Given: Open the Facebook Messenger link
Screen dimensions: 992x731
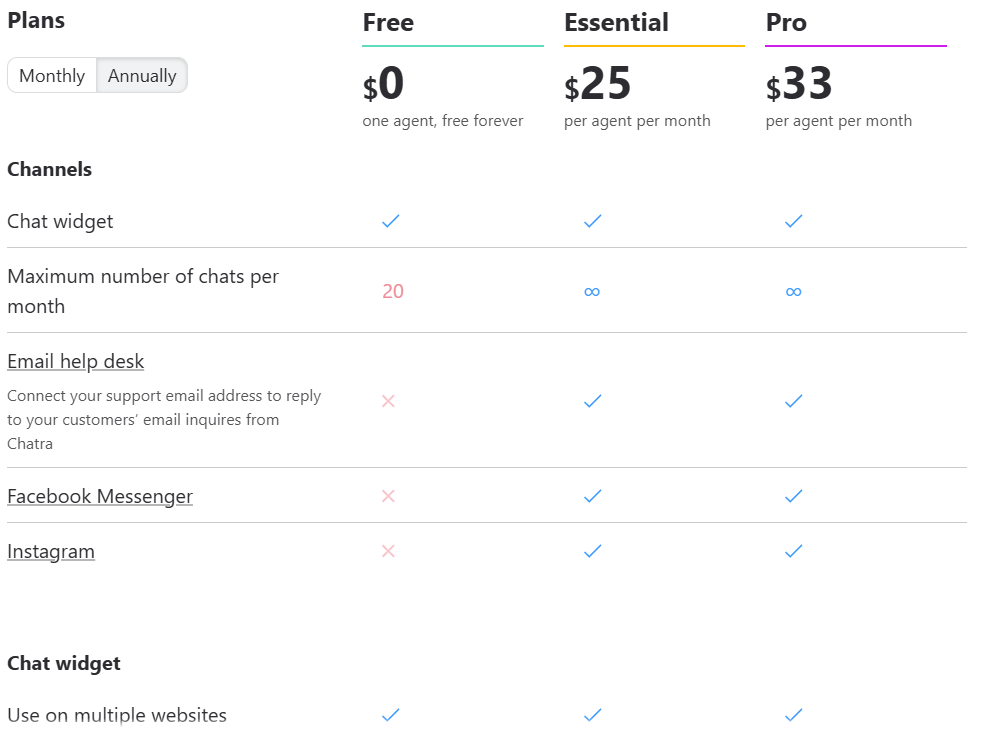Looking at the screenshot, I should 100,496.
